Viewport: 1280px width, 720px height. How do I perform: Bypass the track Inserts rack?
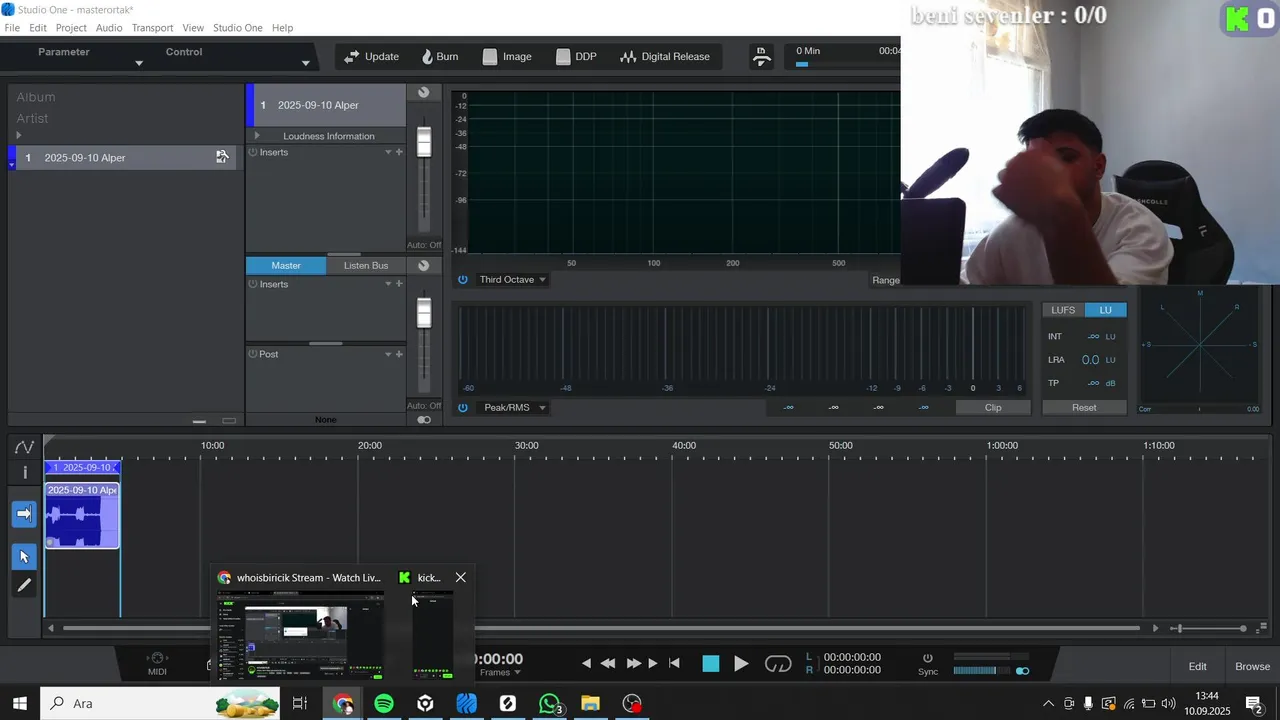[253, 152]
